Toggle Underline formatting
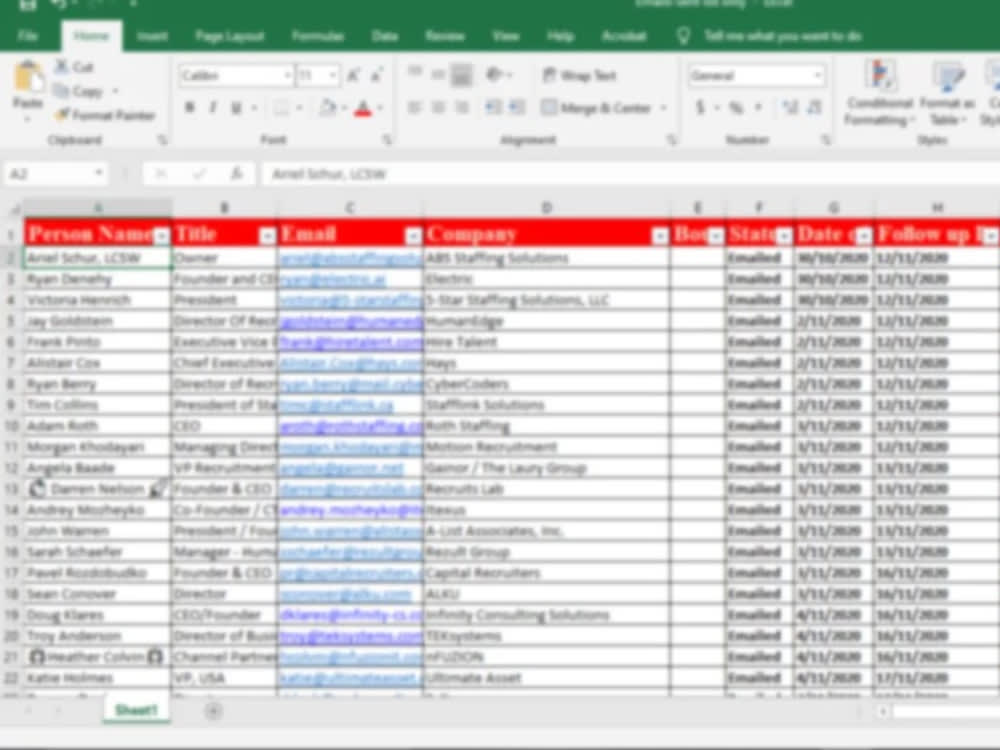 point(236,108)
